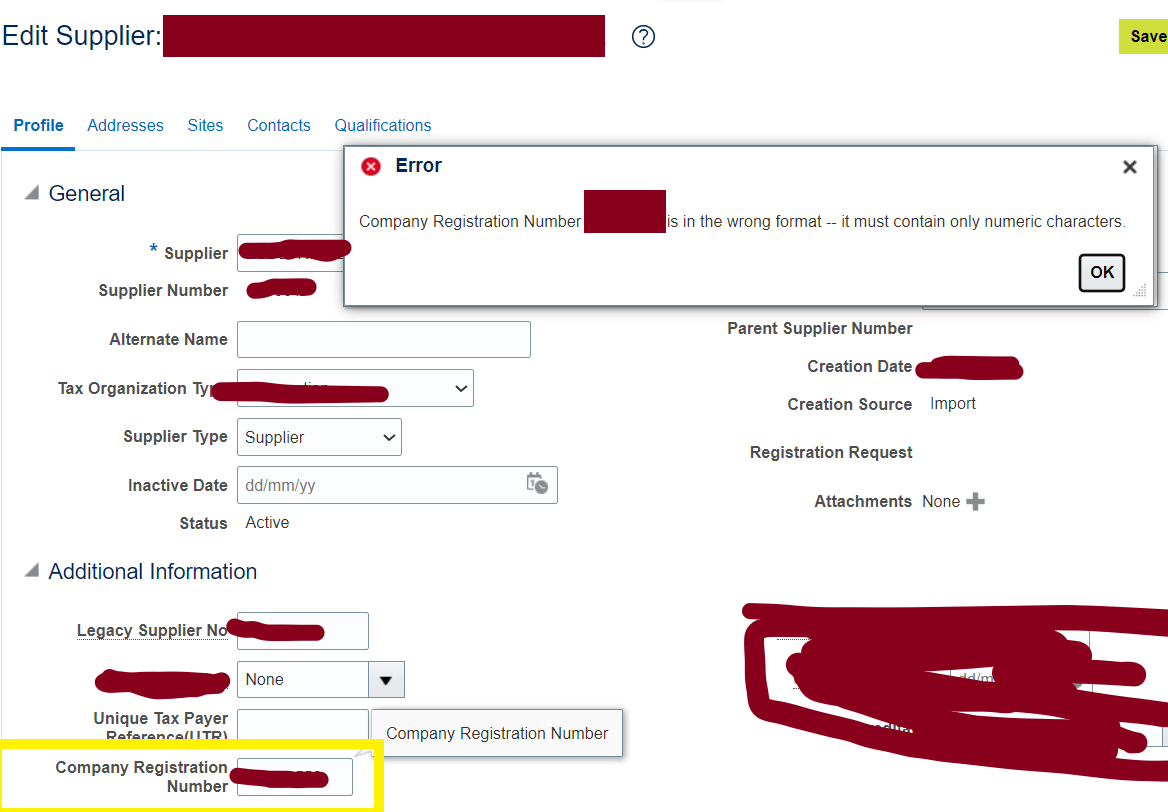Open the Supplier Type dropdown arrow
The height and width of the screenshot is (812, 1168).
(x=390, y=437)
